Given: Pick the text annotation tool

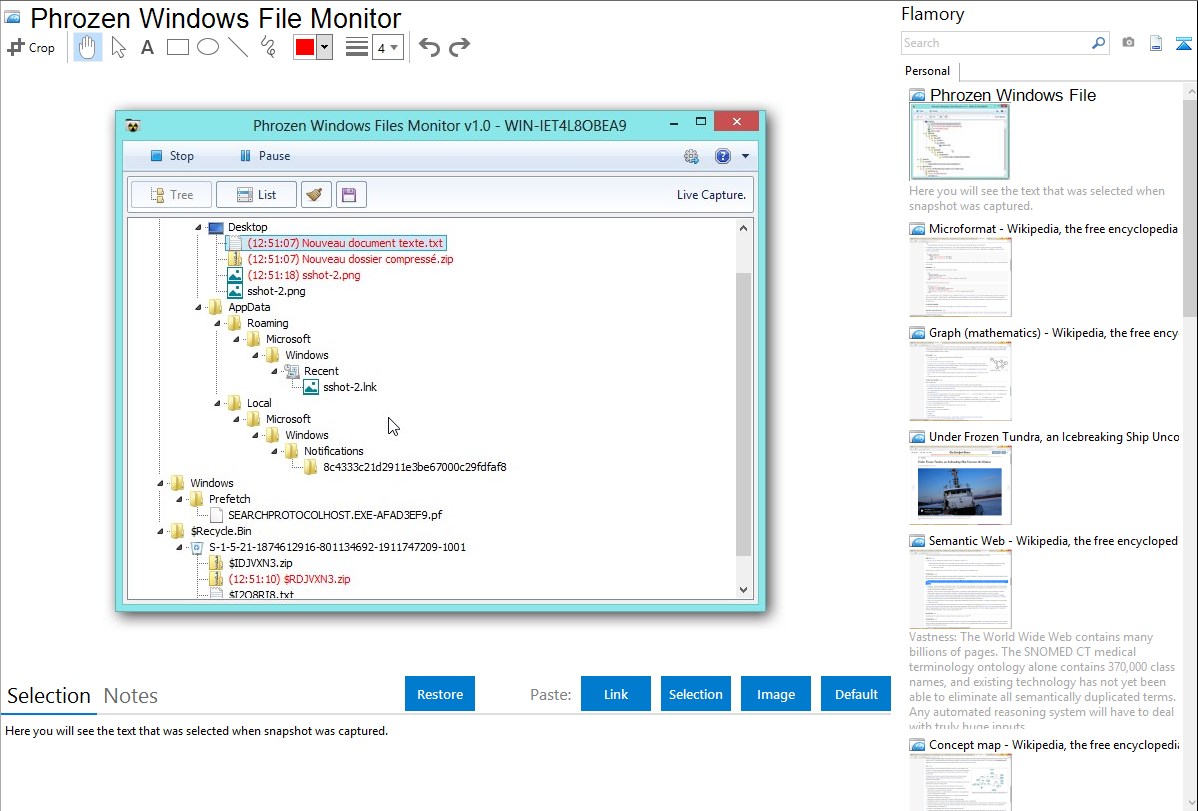Looking at the screenshot, I should tap(147, 47).
